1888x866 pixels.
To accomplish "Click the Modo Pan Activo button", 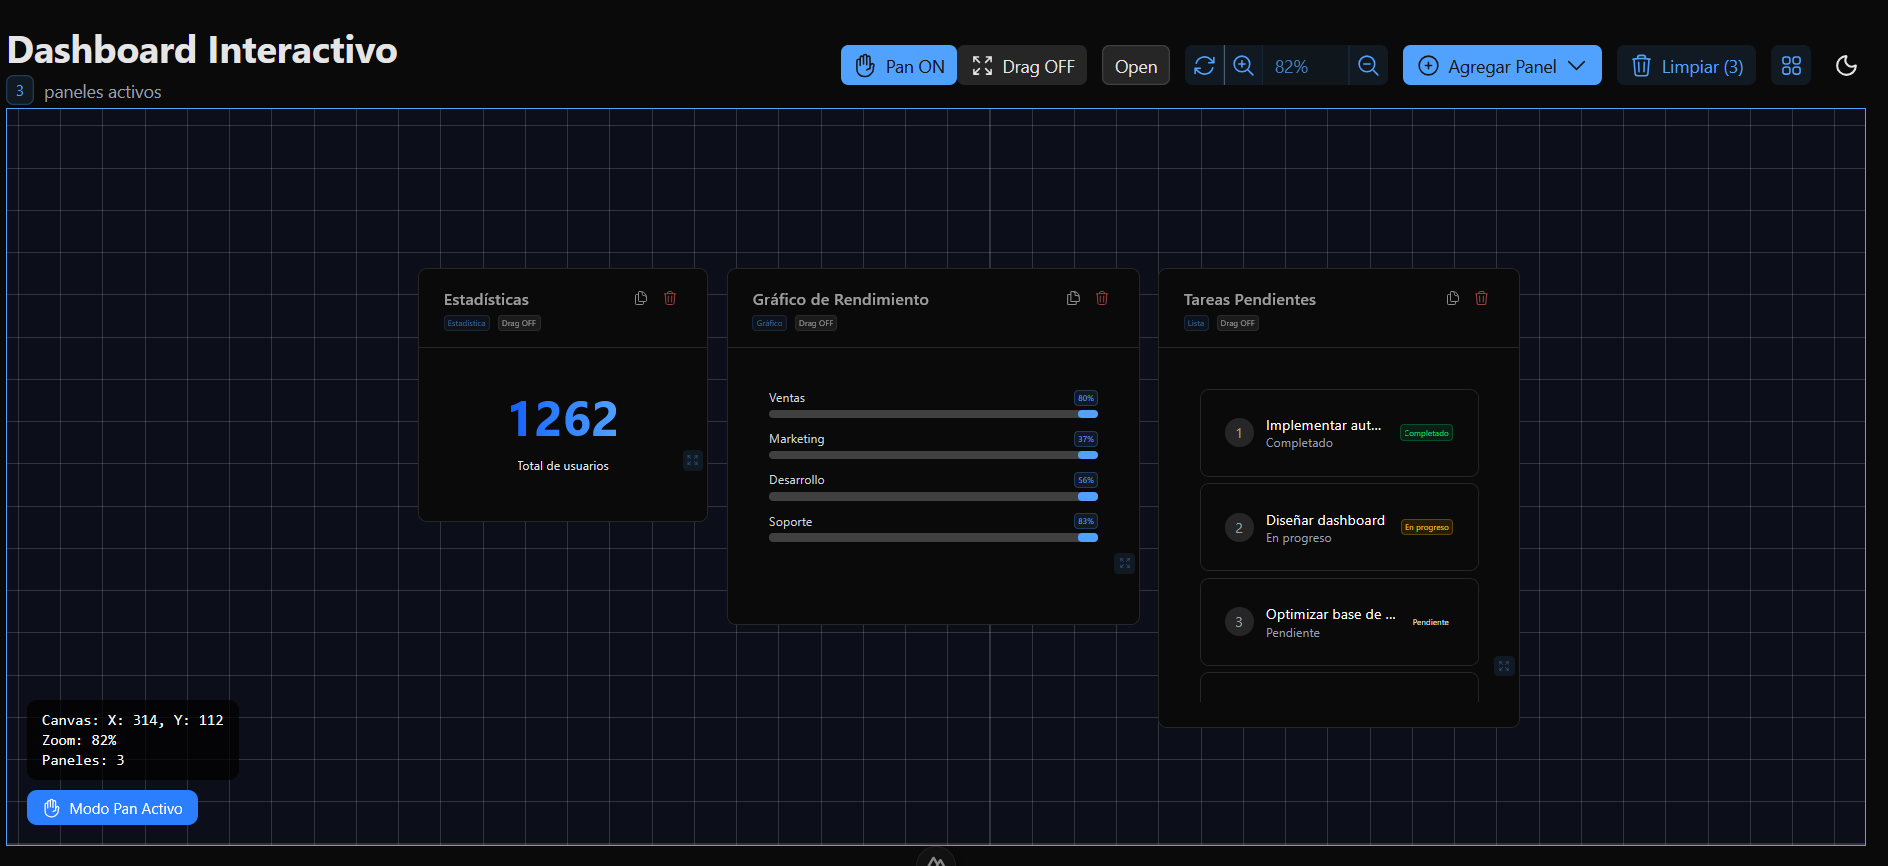I will click(112, 808).
